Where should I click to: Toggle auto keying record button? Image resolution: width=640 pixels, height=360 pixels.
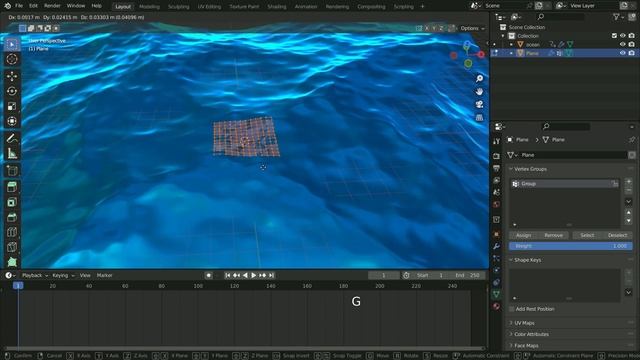point(209,276)
